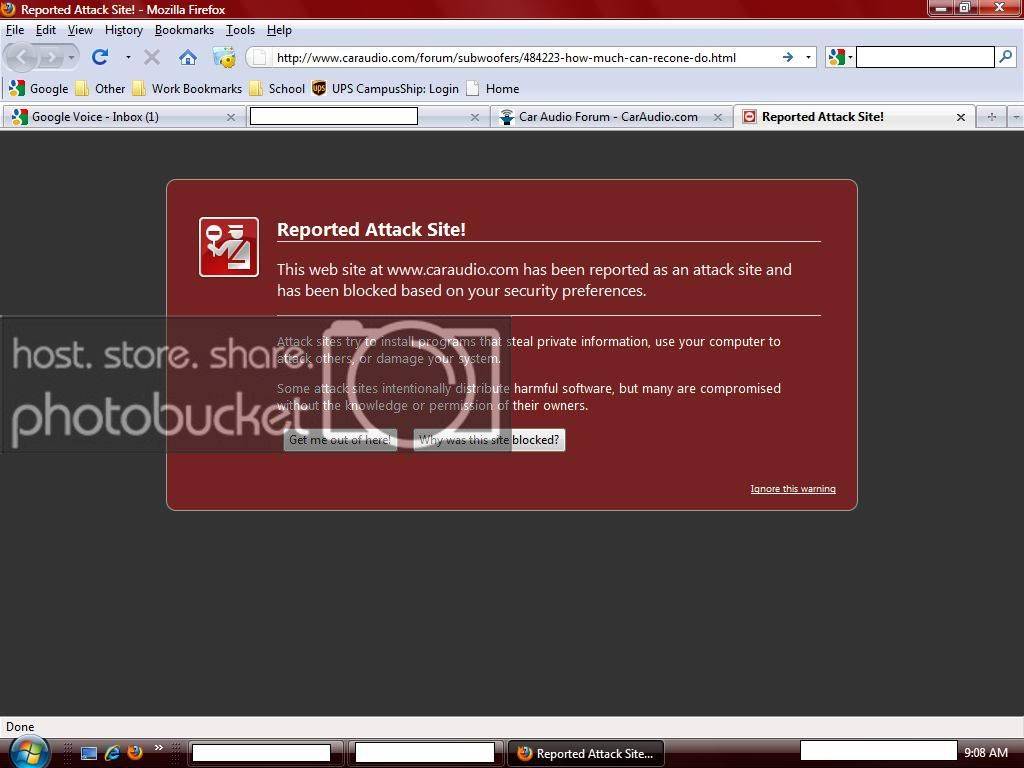The height and width of the screenshot is (768, 1024).
Task: Open a new tab with the plus button
Action: point(992,117)
